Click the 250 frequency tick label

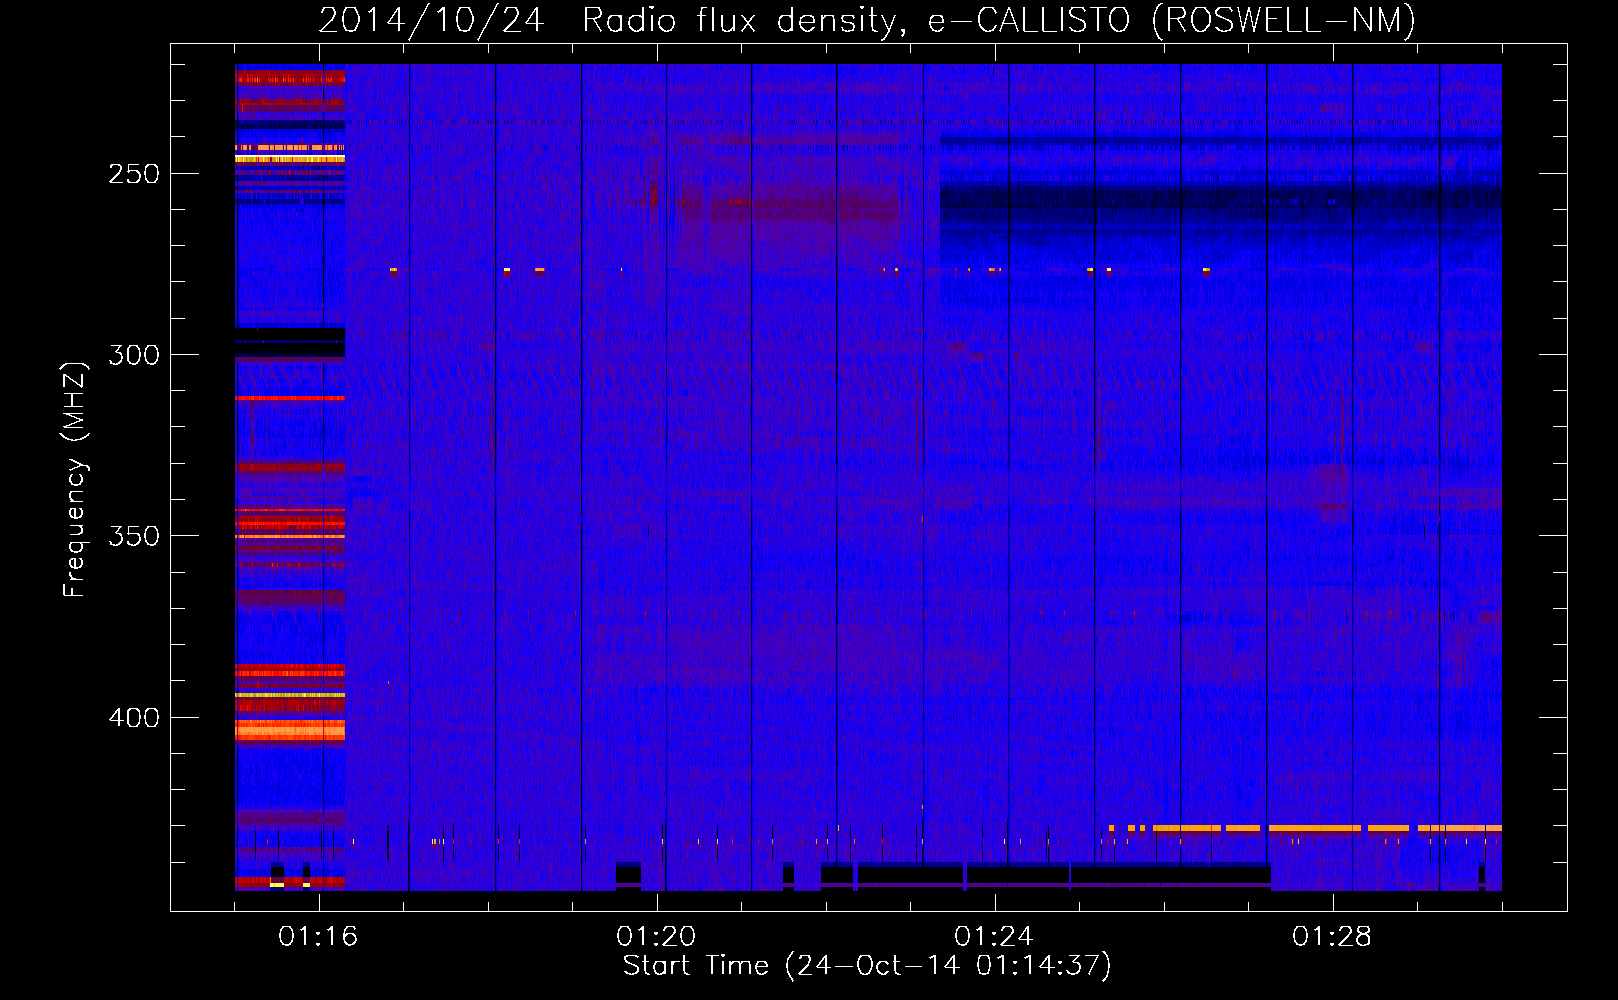coord(134,174)
